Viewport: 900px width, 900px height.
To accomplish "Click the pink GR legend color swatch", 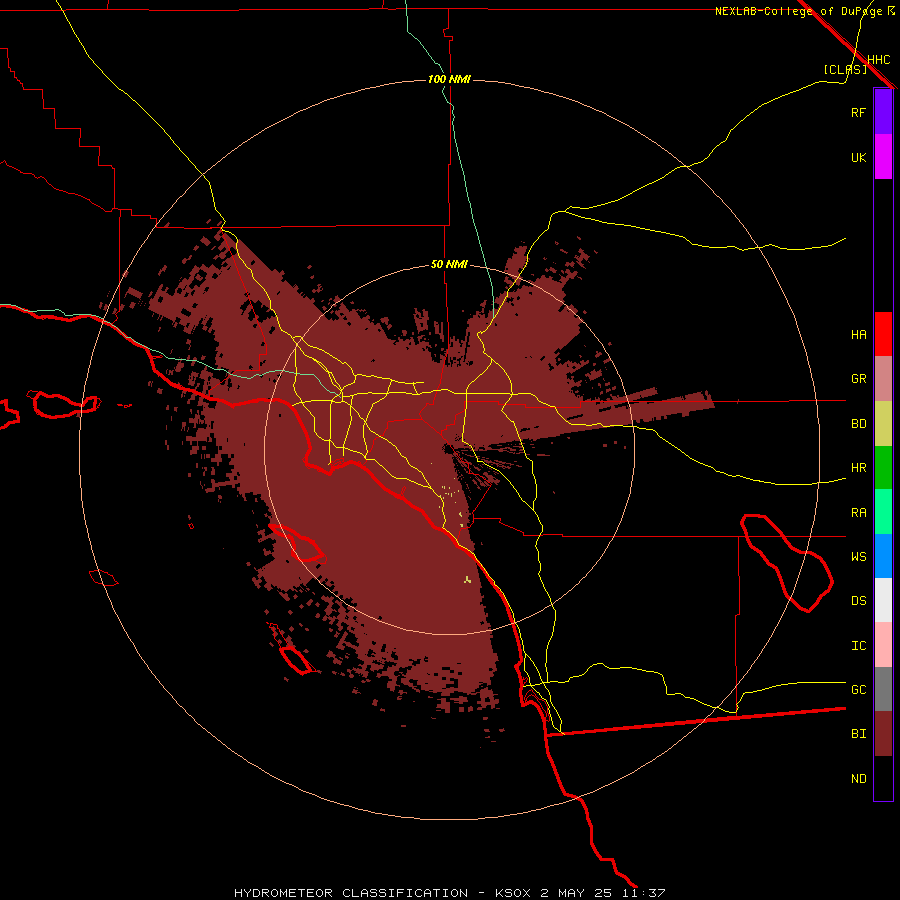I will point(883,378).
